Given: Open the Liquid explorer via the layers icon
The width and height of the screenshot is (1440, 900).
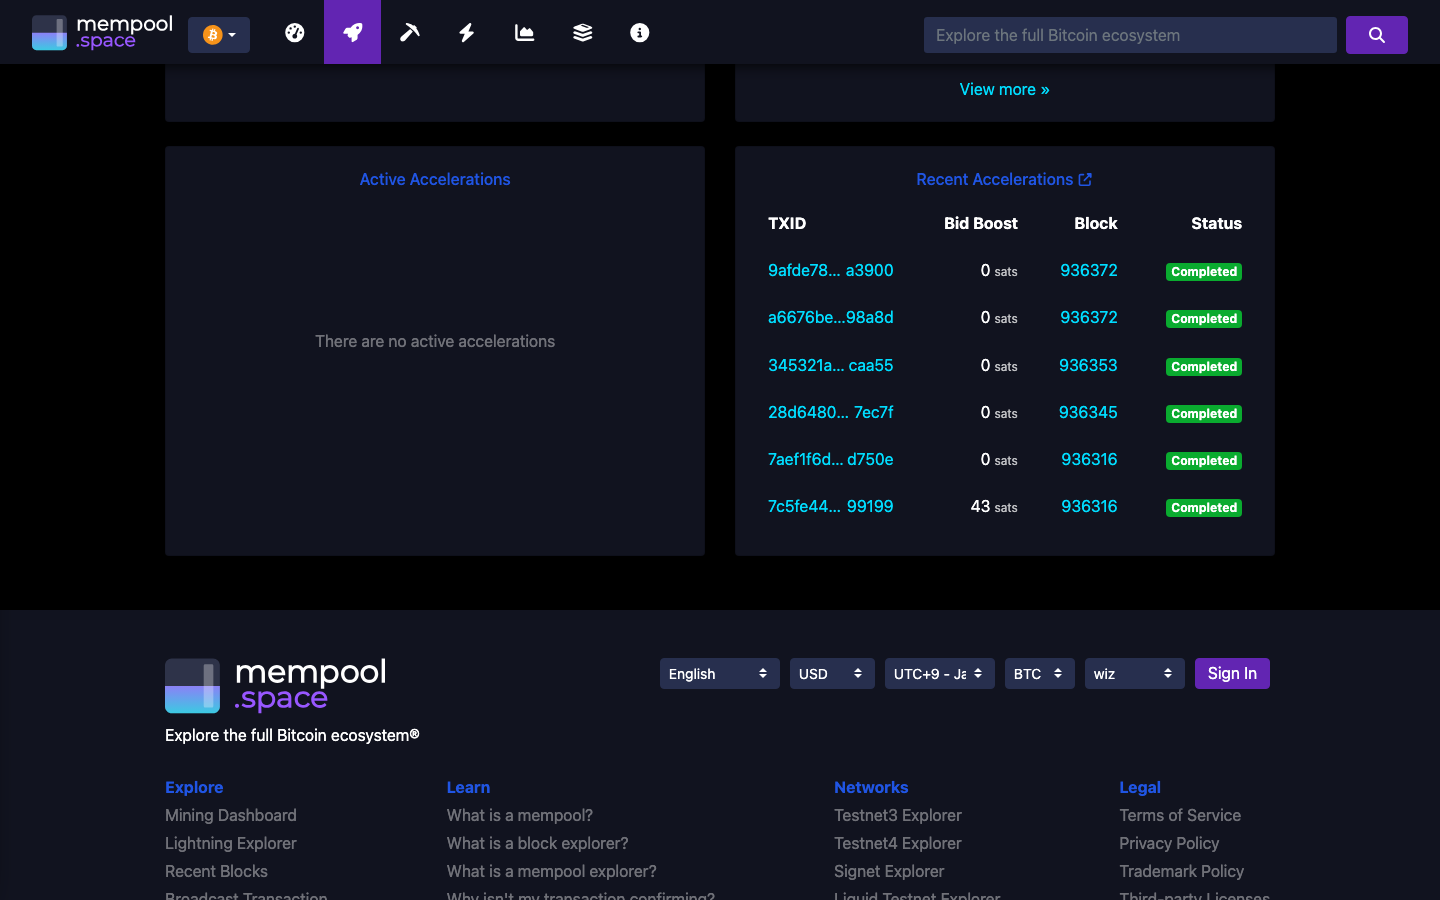Looking at the screenshot, I should pyautogui.click(x=582, y=32).
